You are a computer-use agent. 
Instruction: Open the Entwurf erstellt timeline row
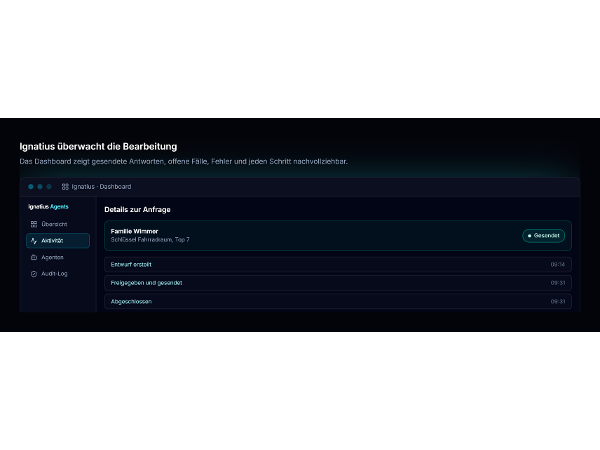tap(338, 264)
